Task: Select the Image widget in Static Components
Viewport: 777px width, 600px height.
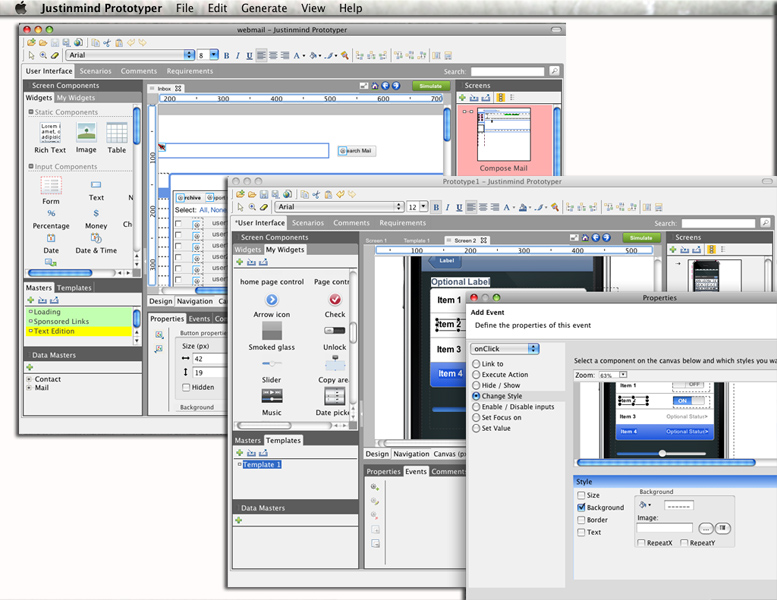Action: pyautogui.click(x=86, y=132)
